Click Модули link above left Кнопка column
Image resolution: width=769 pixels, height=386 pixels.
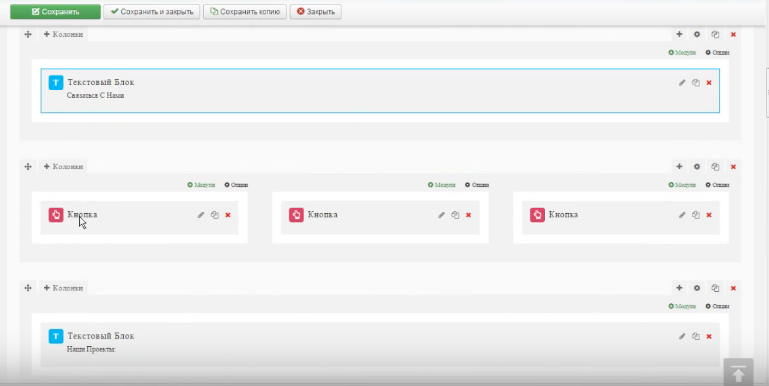(x=201, y=185)
